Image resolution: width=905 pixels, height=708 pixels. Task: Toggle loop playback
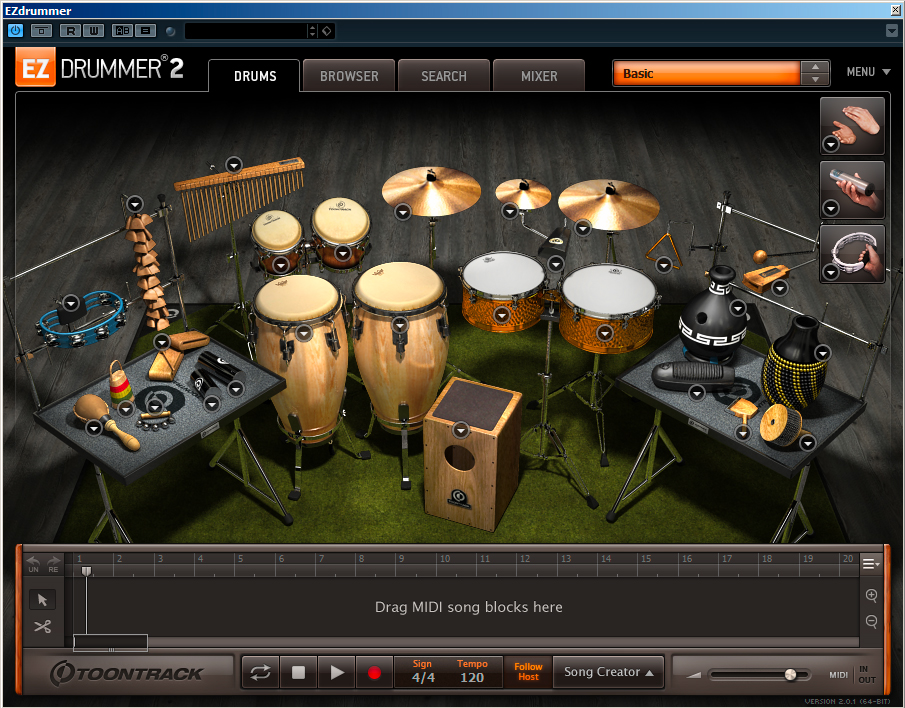(260, 672)
